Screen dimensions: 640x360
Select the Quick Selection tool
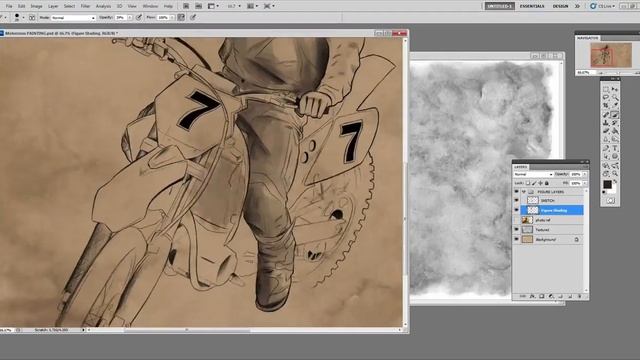(x=615, y=98)
